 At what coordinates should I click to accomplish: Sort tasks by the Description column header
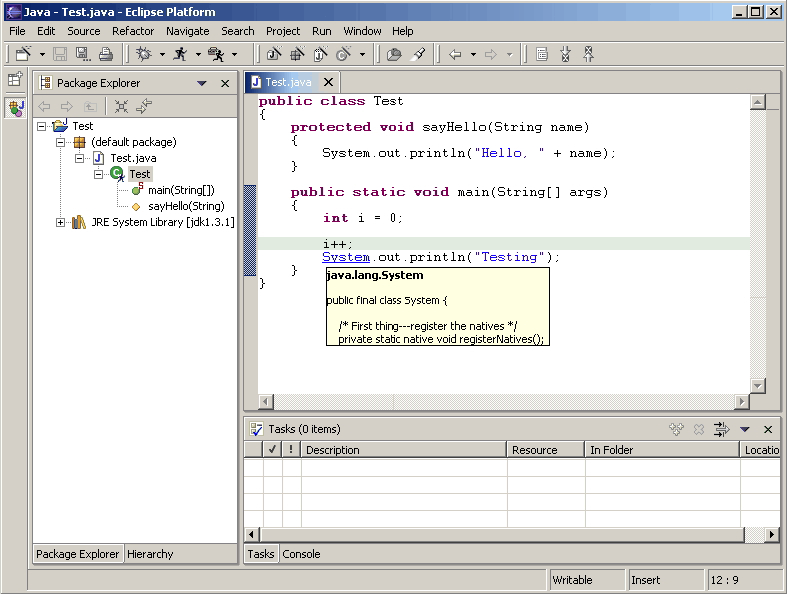404,450
